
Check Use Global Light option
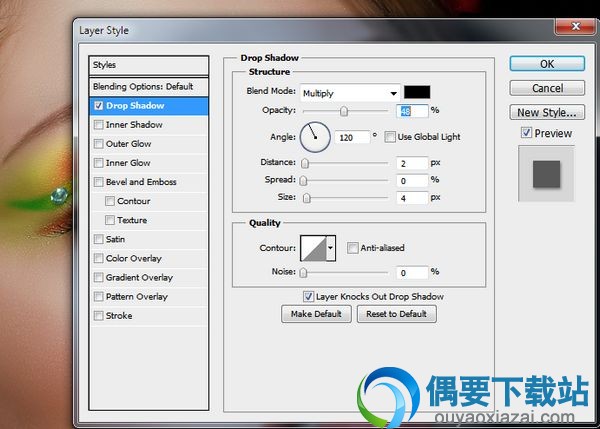[390, 137]
